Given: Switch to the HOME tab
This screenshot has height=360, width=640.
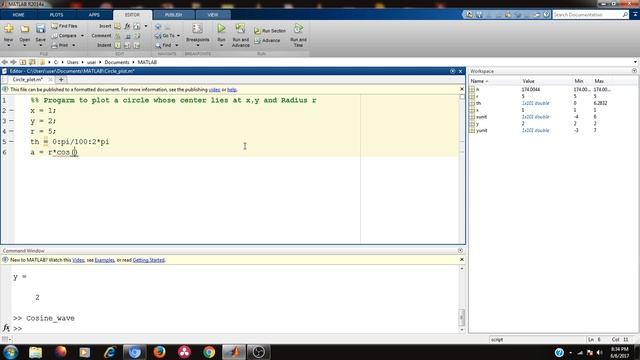Looking at the screenshot, I should [x=18, y=15].
